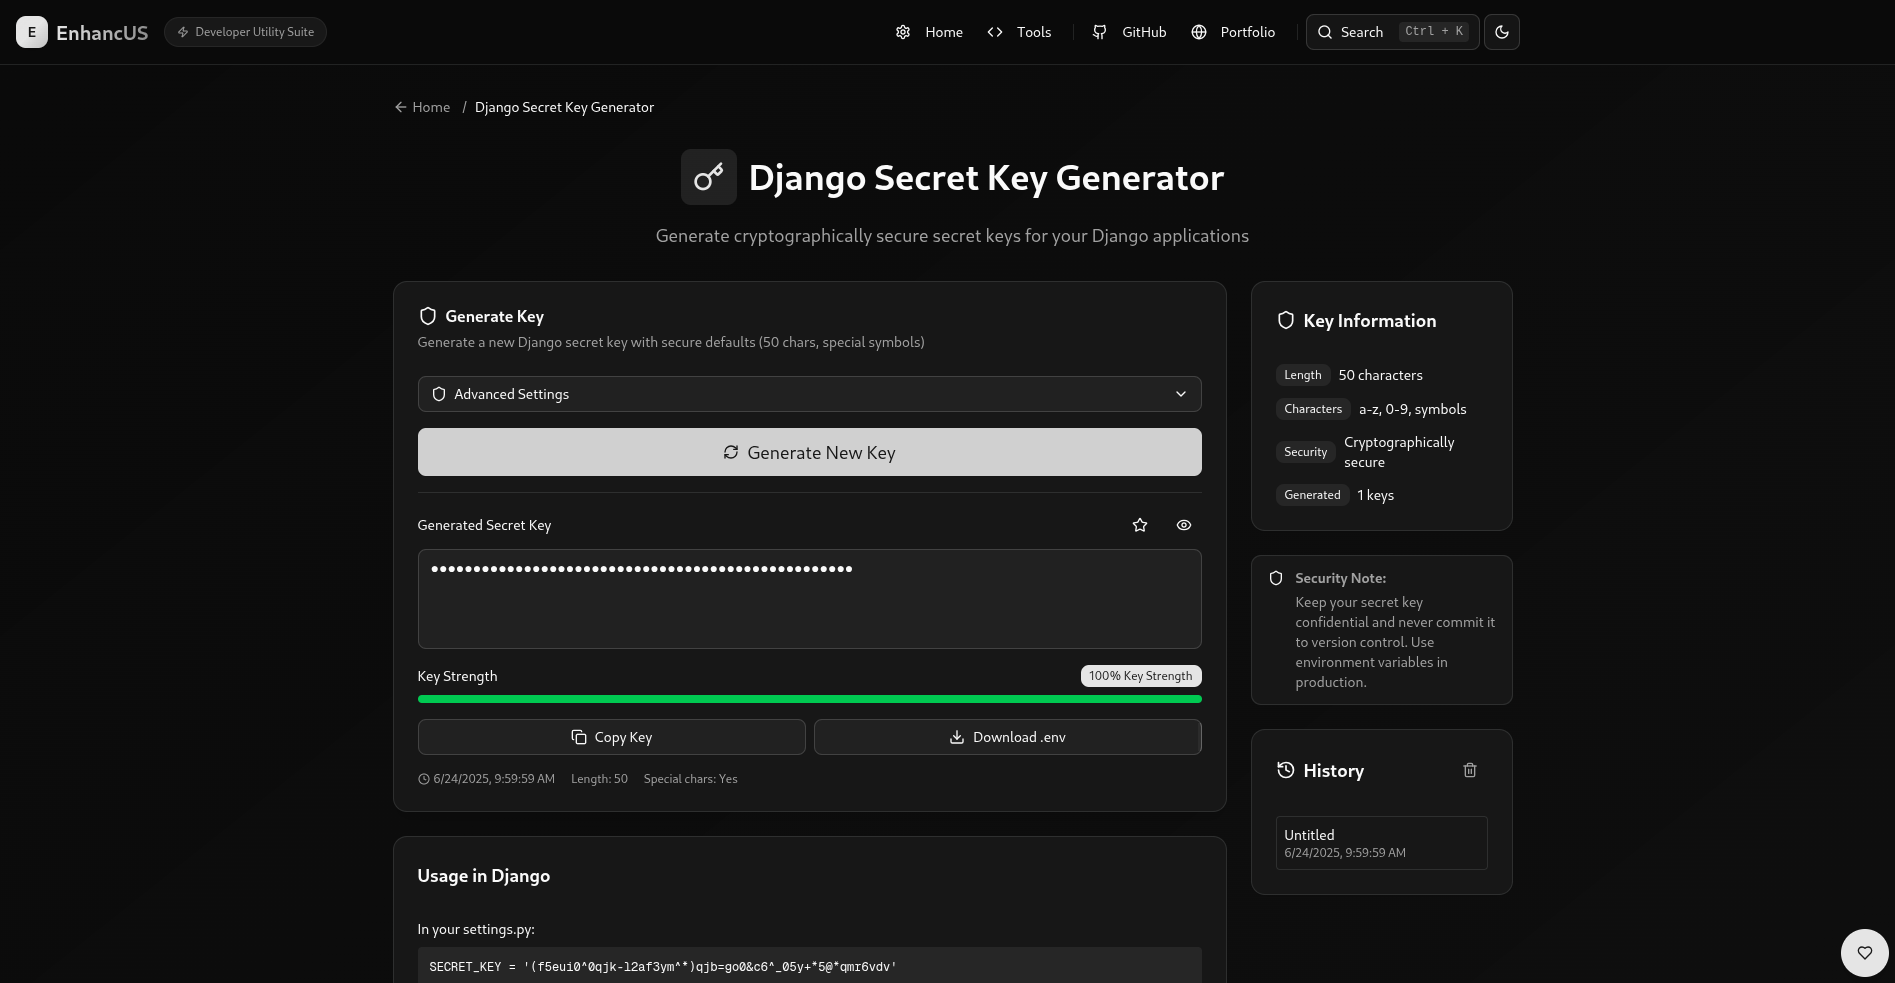Select Home from the navigation bar
Screen dimensions: 1895x983
[942, 31]
